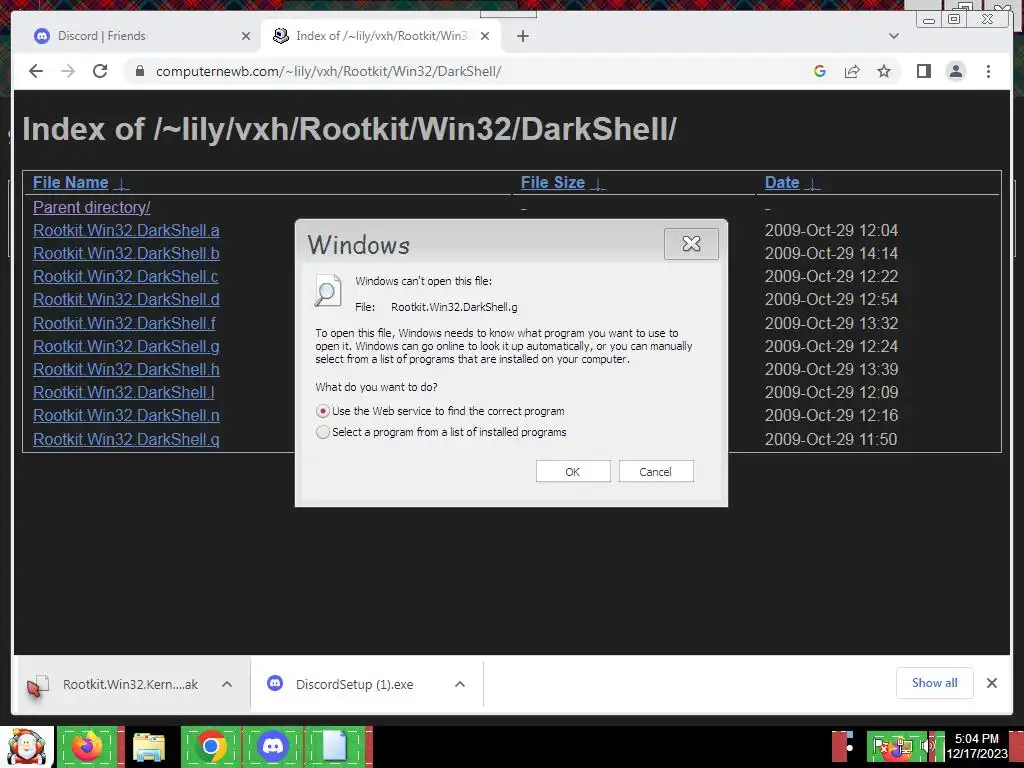The width and height of the screenshot is (1024, 768).
Task: Open Rootkit.Win32.DarkShell.q link
Action: 126,439
